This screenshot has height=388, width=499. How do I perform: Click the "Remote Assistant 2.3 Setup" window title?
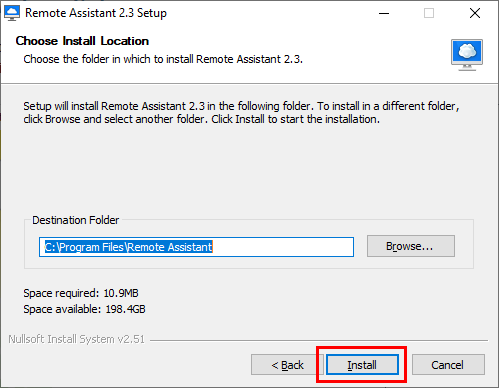coord(96,13)
